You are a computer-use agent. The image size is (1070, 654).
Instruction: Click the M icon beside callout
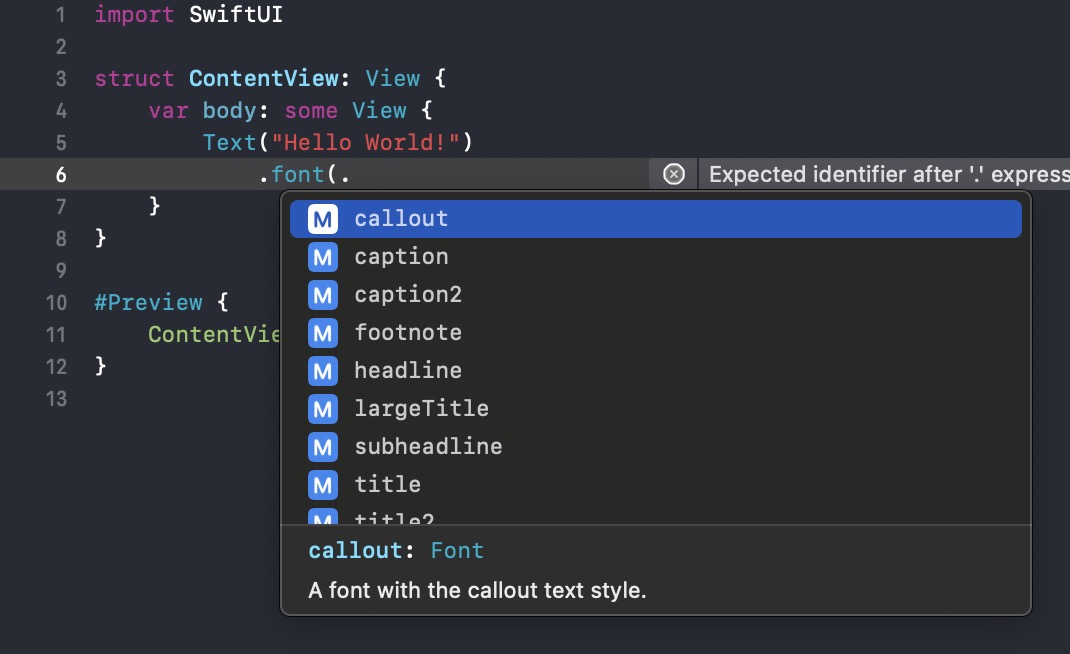tap(323, 219)
